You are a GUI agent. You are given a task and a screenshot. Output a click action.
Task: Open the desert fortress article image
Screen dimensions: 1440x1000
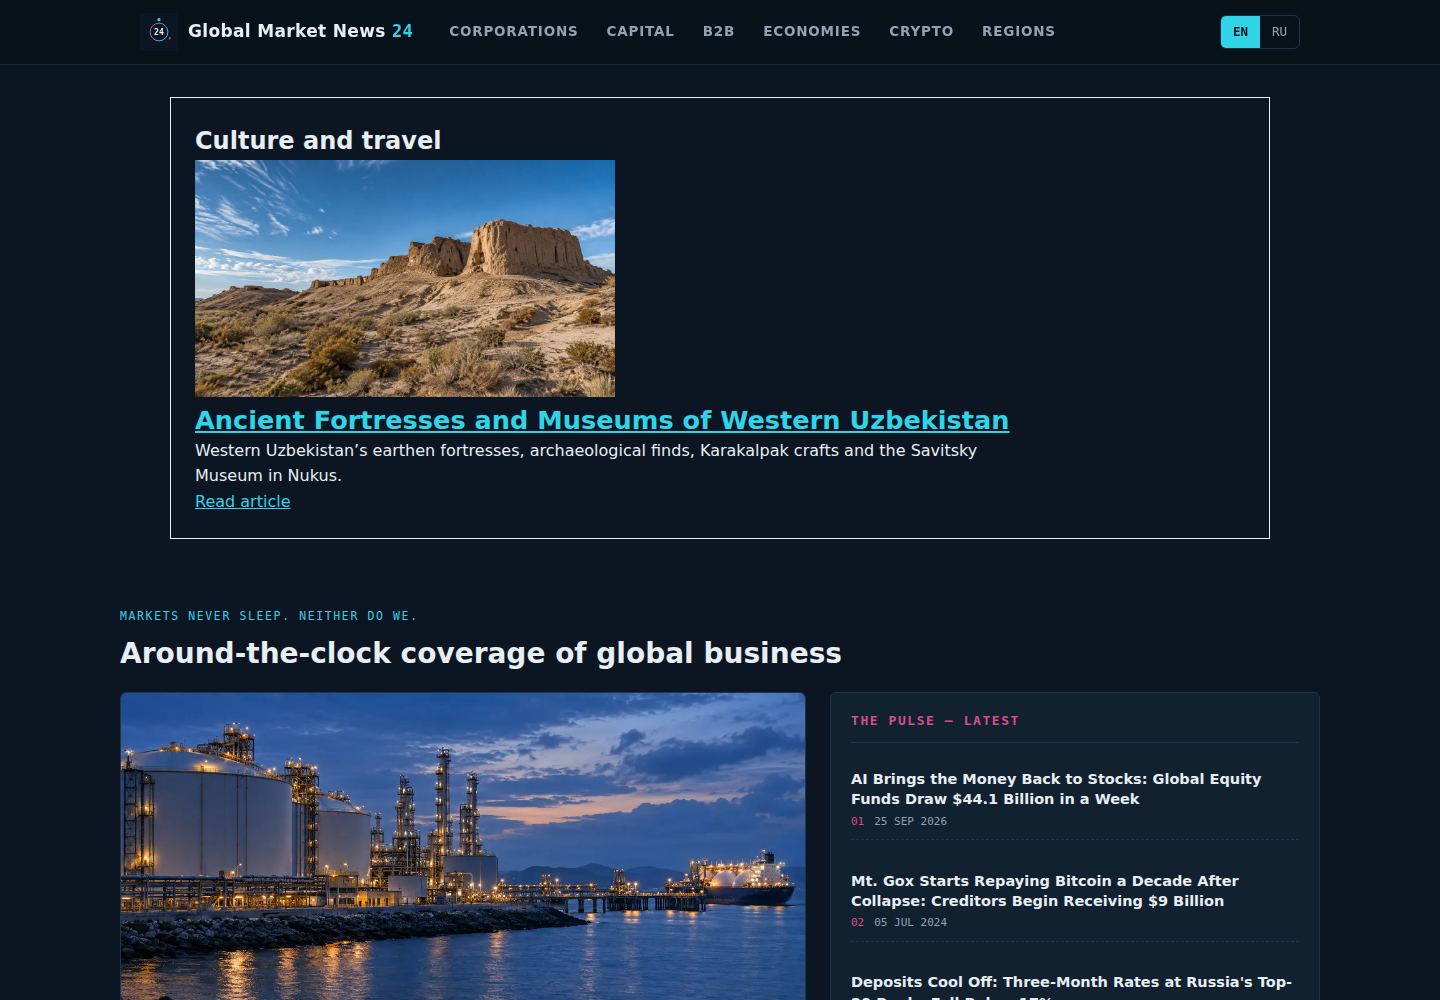405,278
